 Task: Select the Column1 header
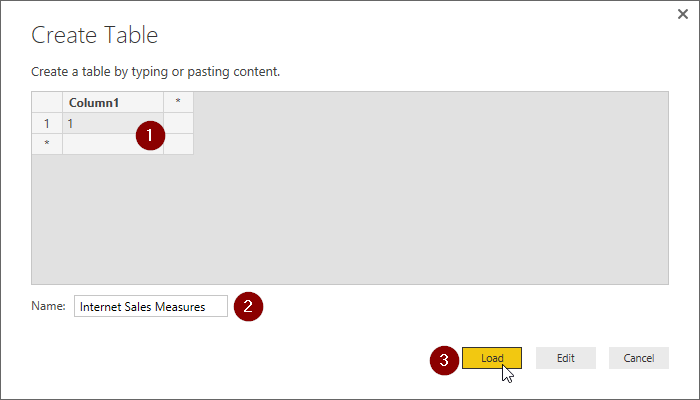pos(112,102)
